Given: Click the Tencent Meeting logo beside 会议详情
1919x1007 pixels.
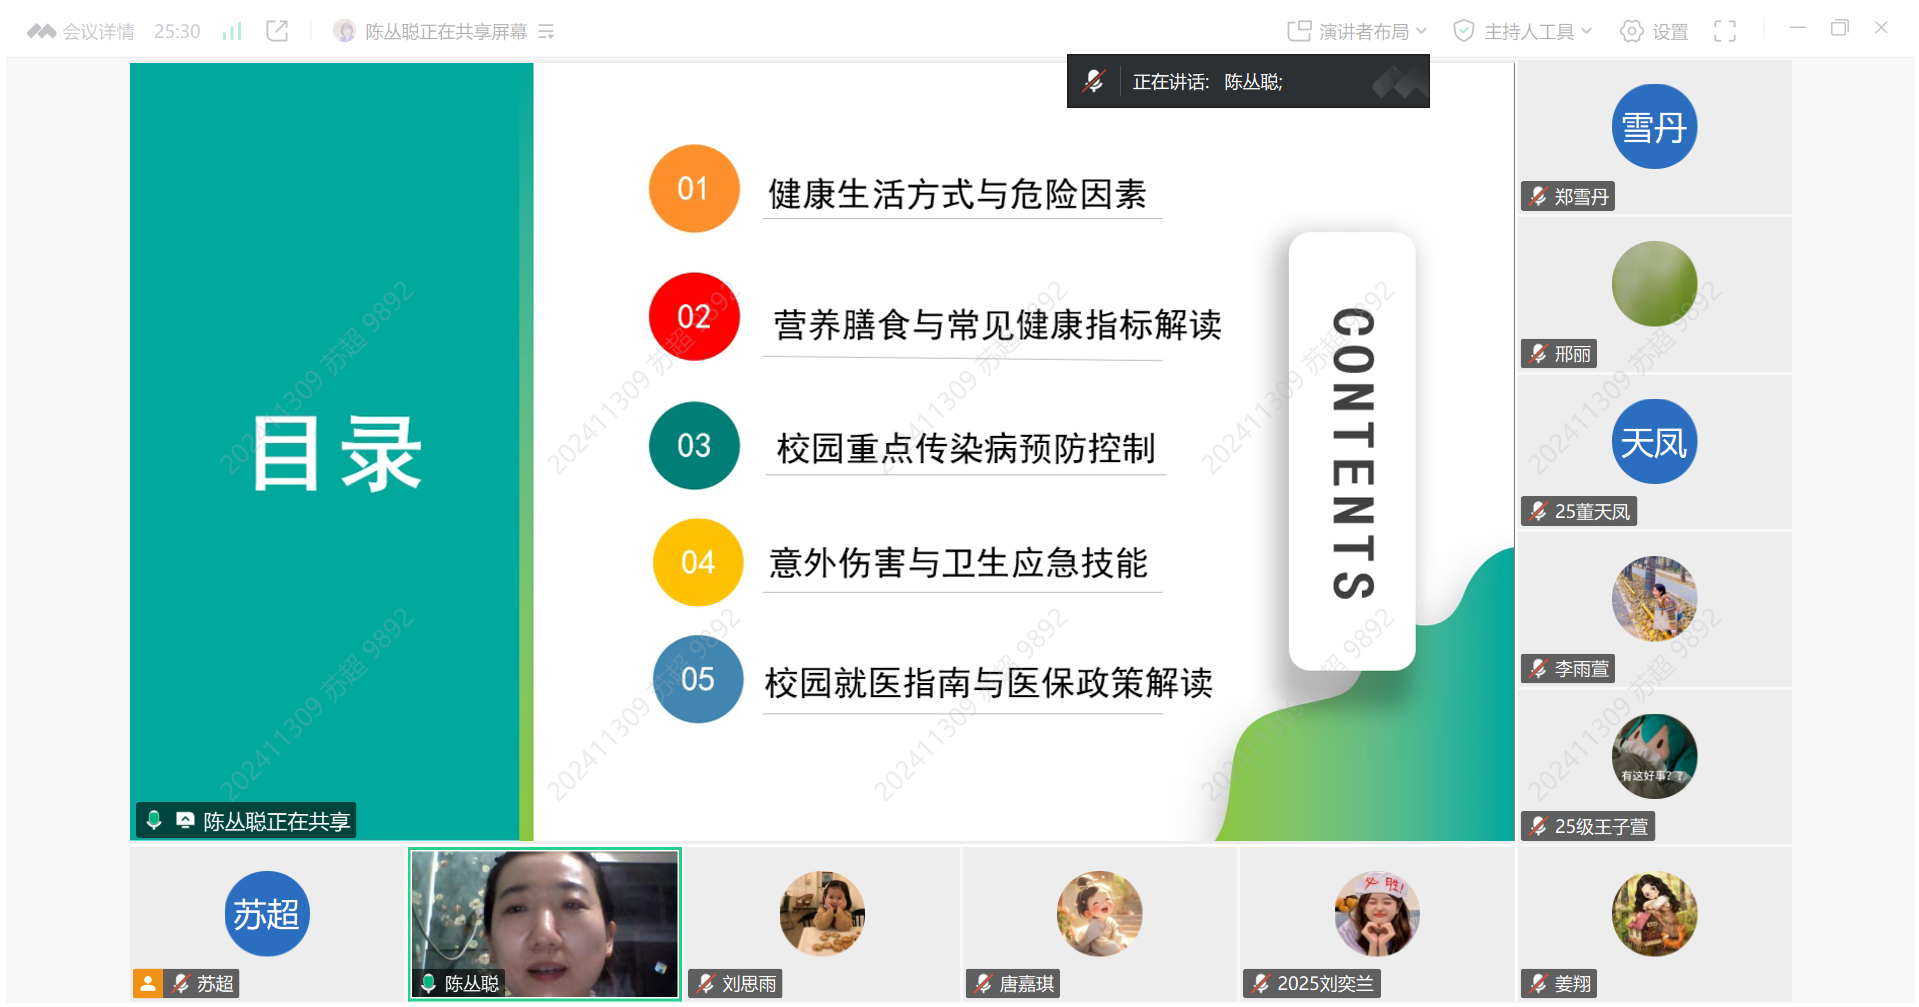Looking at the screenshot, I should 41,32.
